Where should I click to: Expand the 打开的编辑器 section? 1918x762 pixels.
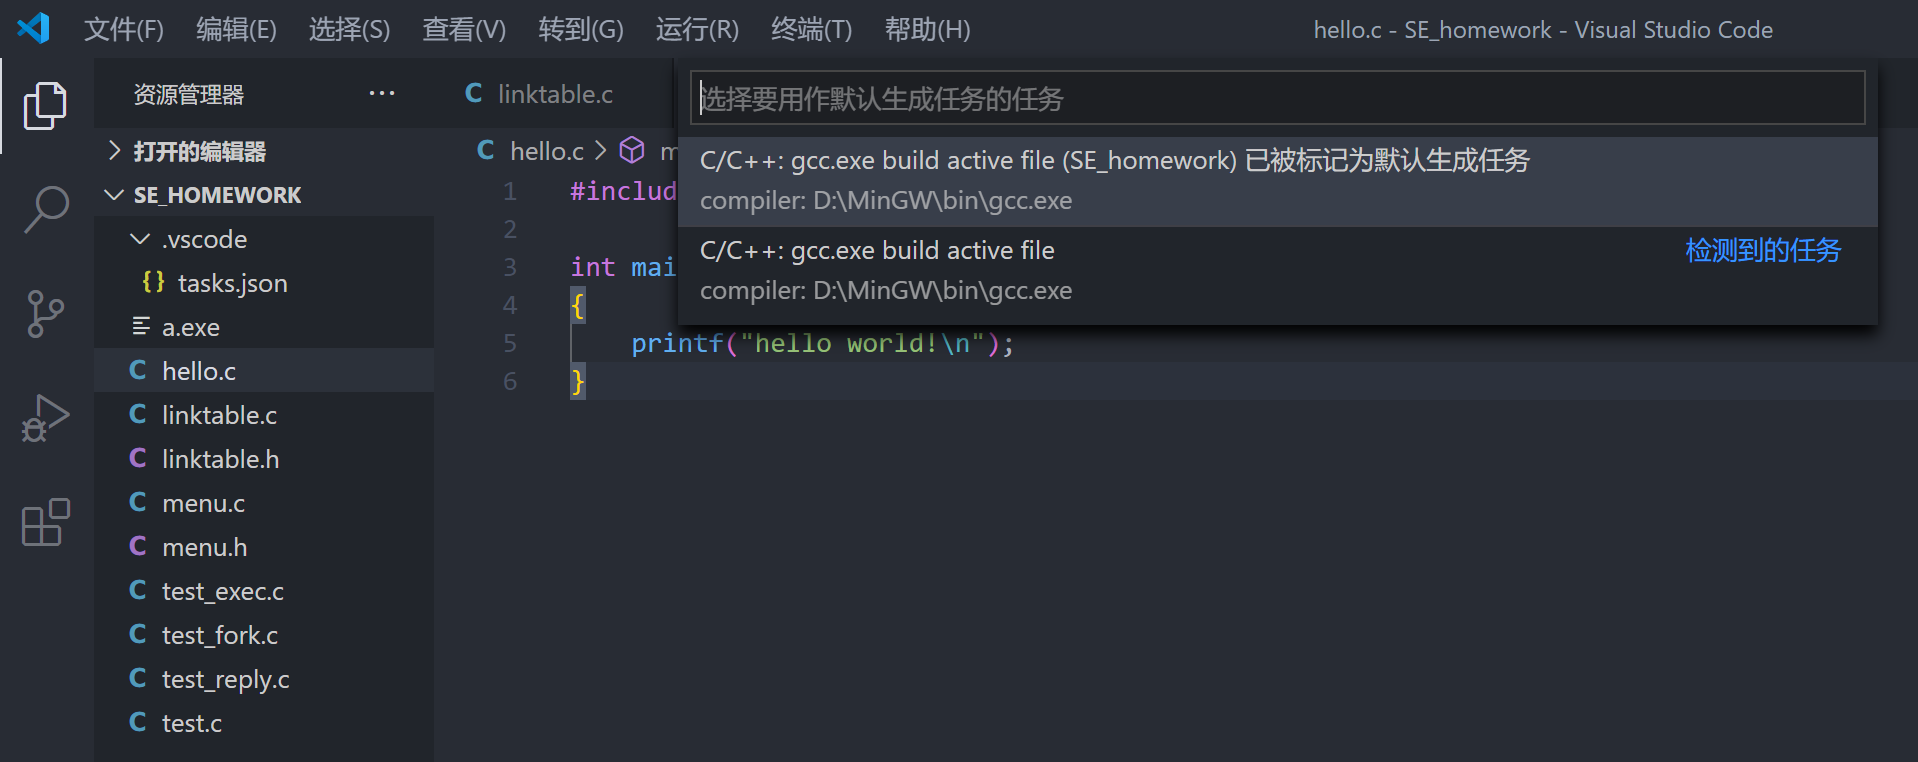[x=199, y=151]
